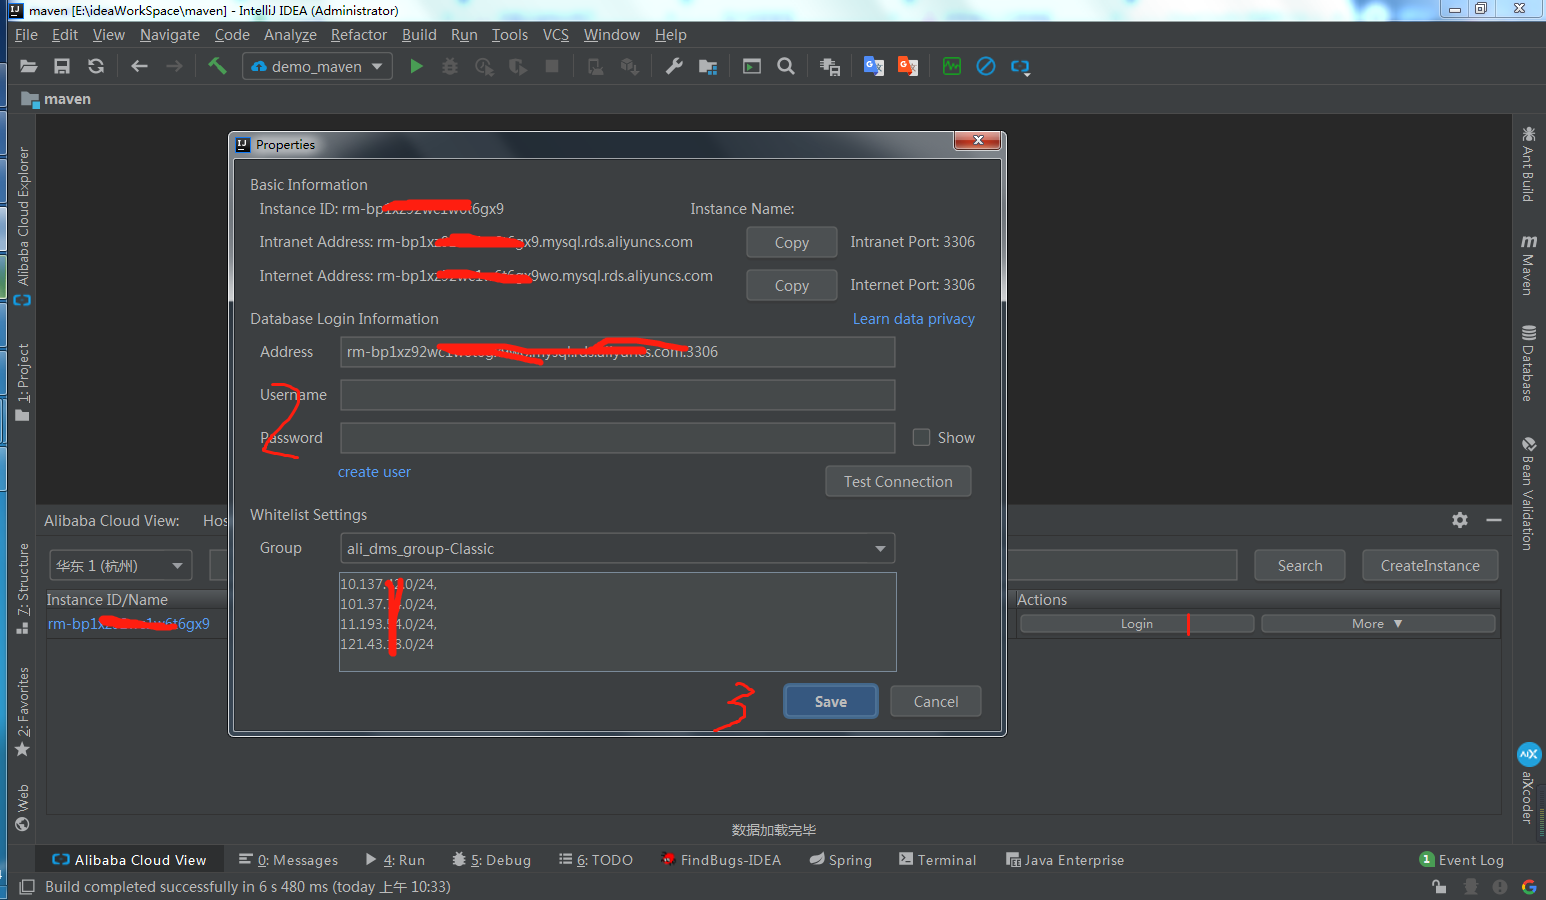
Task: Run demo_maven with the green play icon
Action: click(x=417, y=66)
